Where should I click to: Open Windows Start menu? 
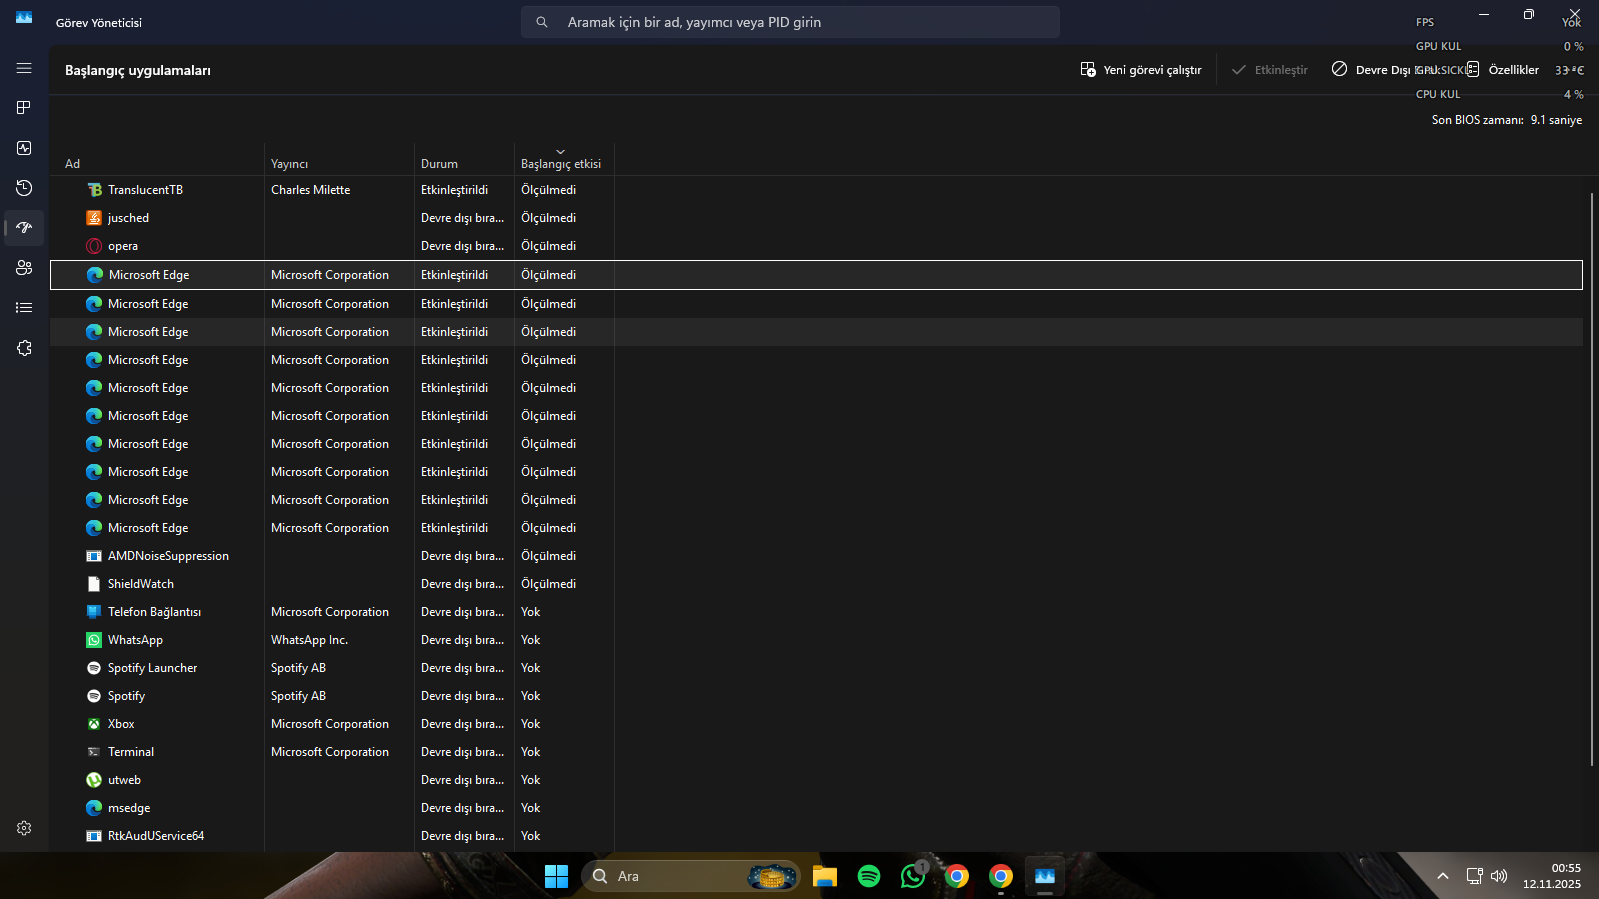[556, 876]
